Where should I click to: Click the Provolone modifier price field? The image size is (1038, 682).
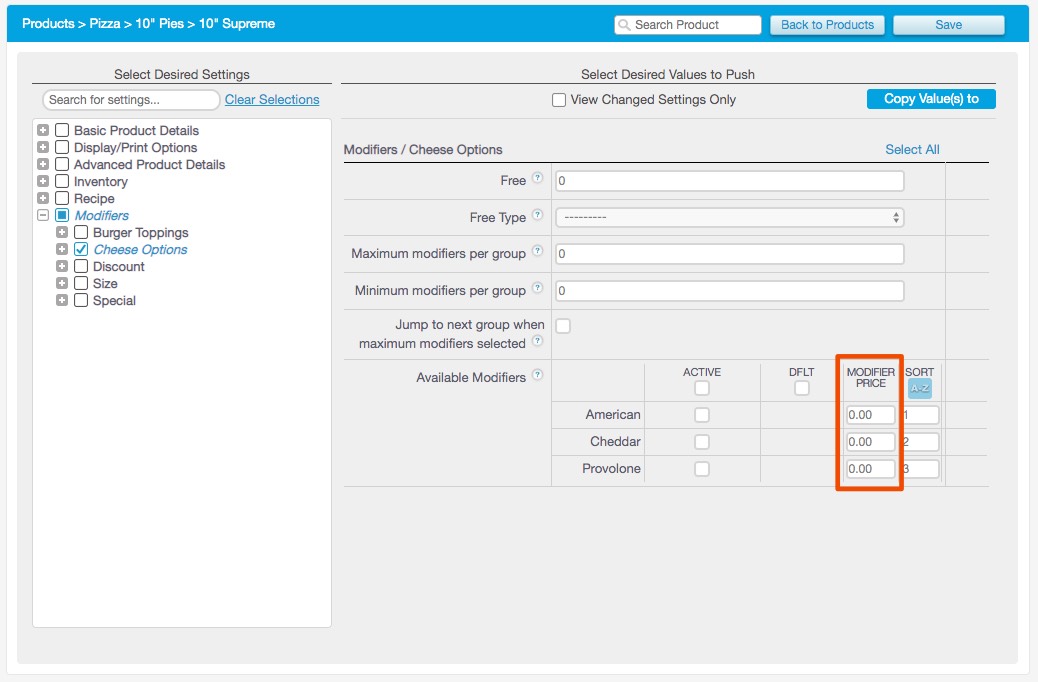click(870, 469)
